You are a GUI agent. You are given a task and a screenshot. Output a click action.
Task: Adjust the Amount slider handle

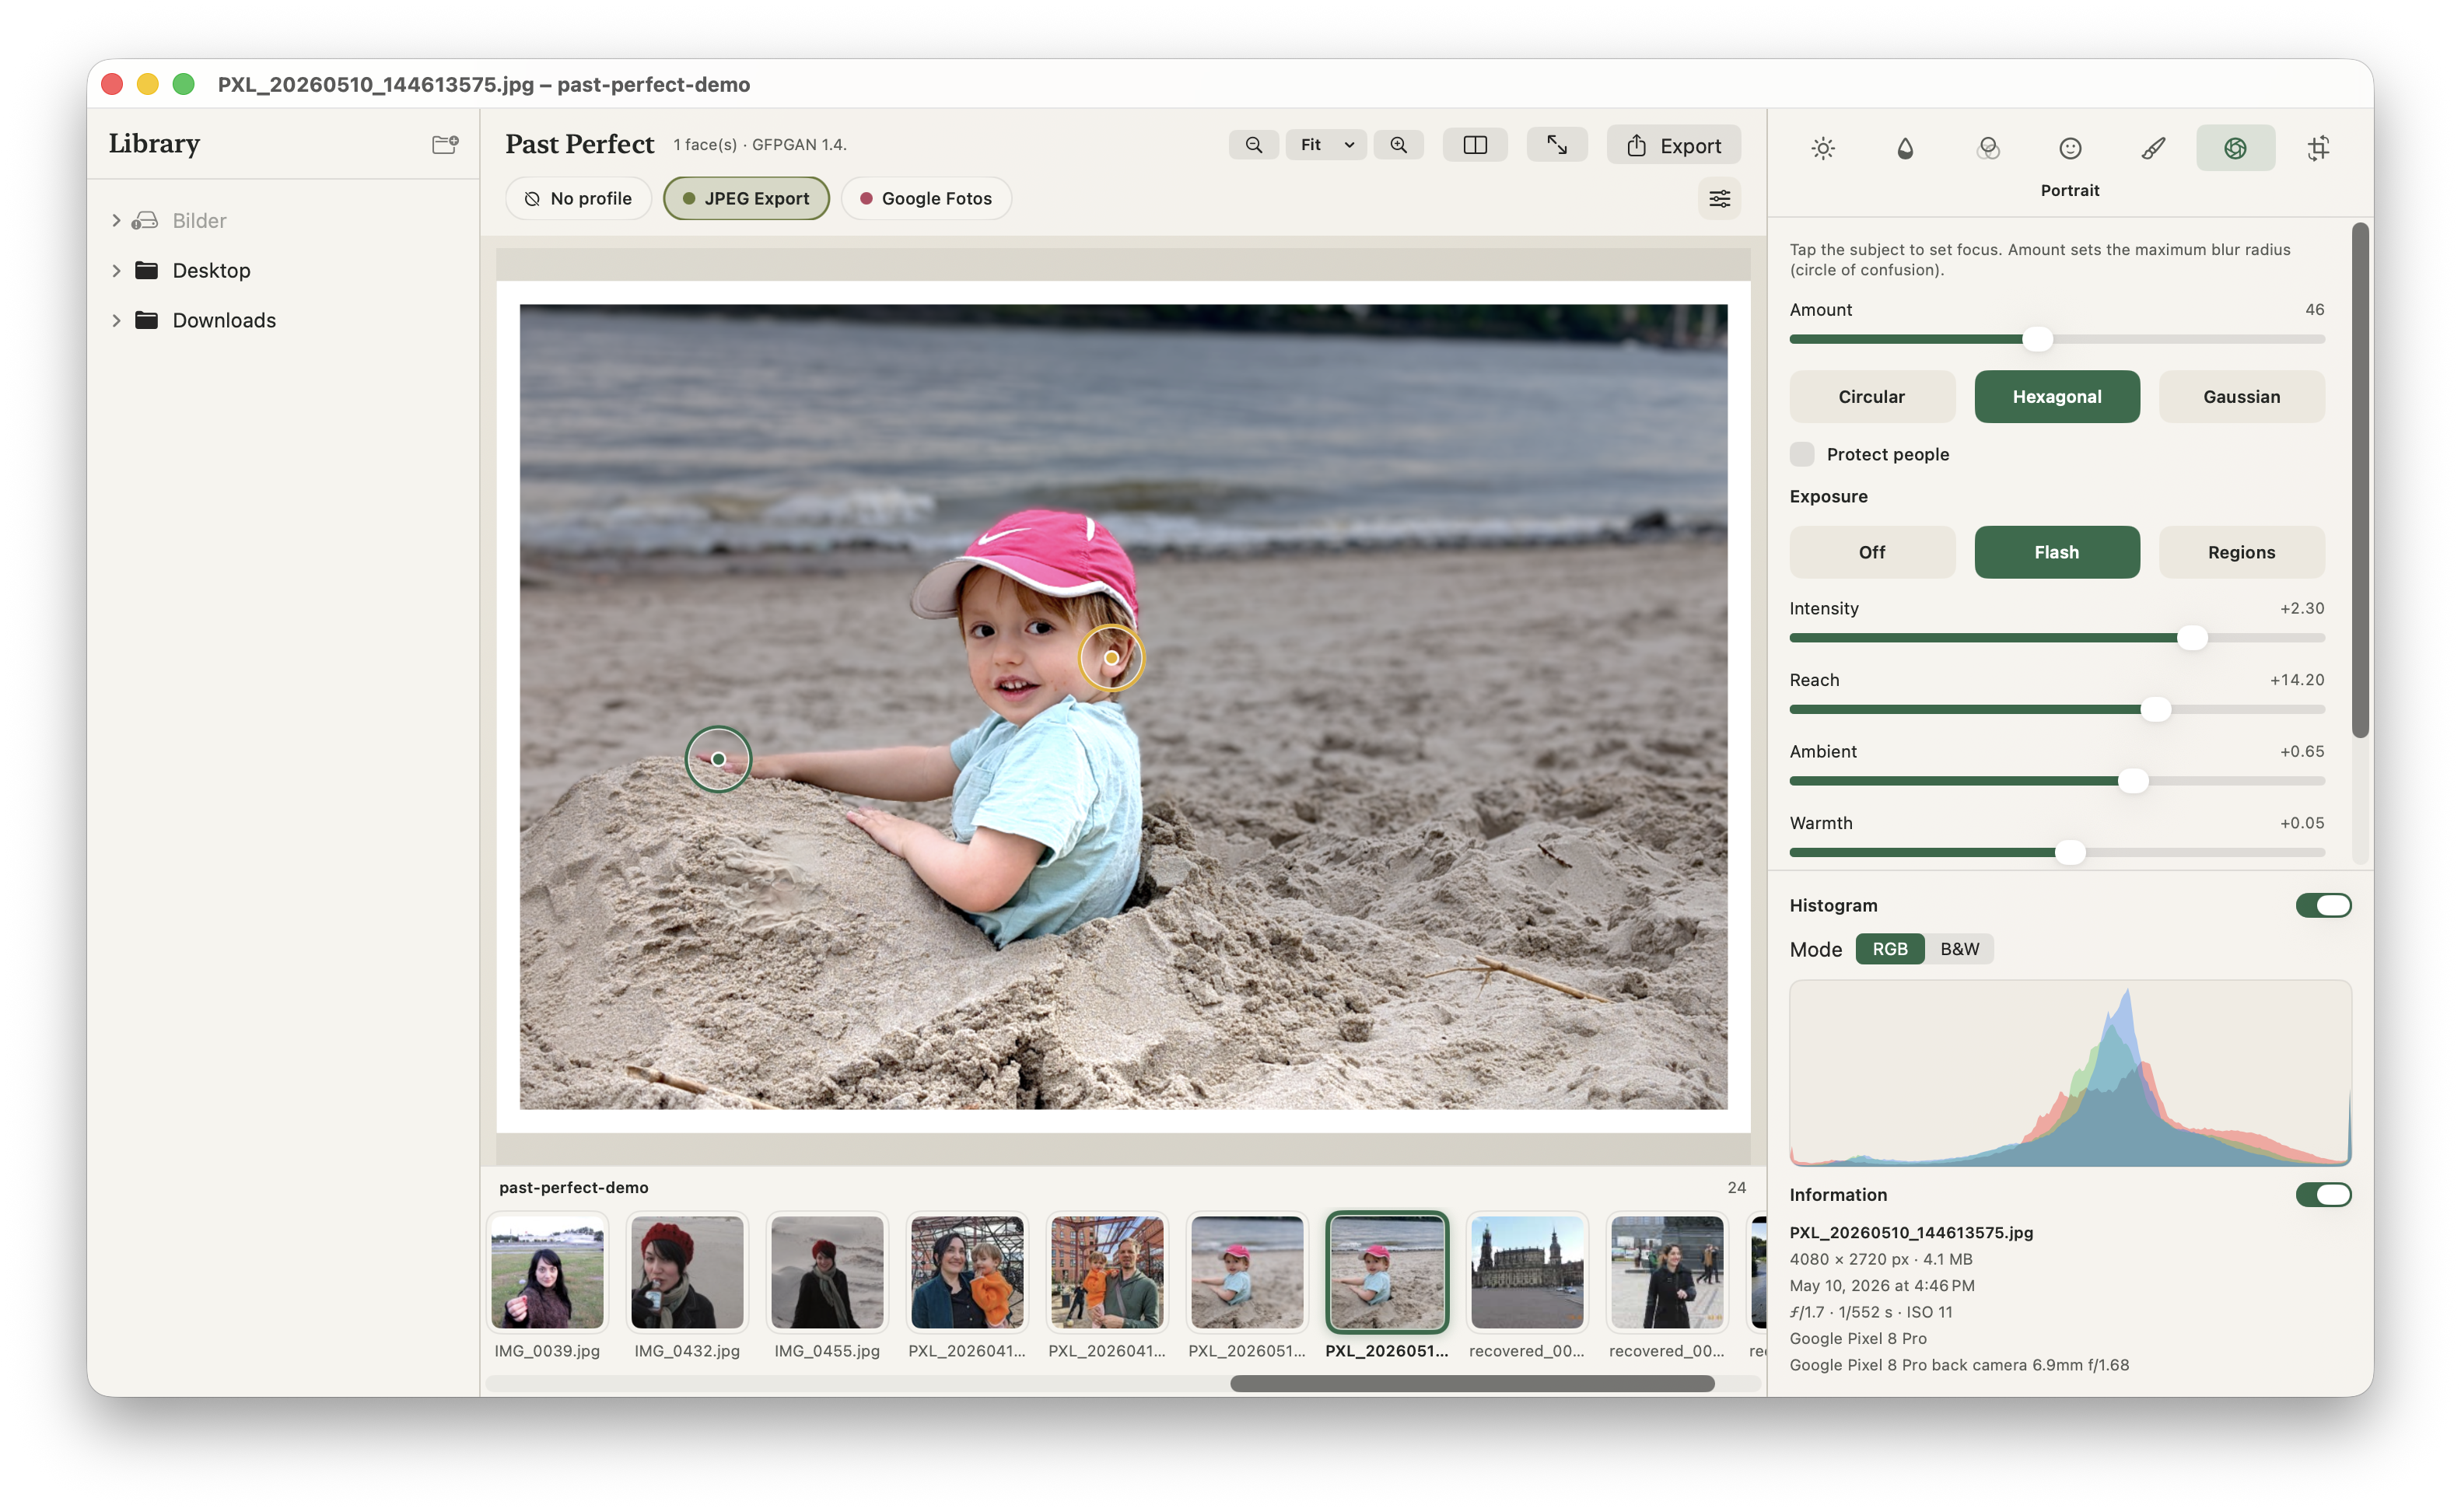pos(2037,339)
